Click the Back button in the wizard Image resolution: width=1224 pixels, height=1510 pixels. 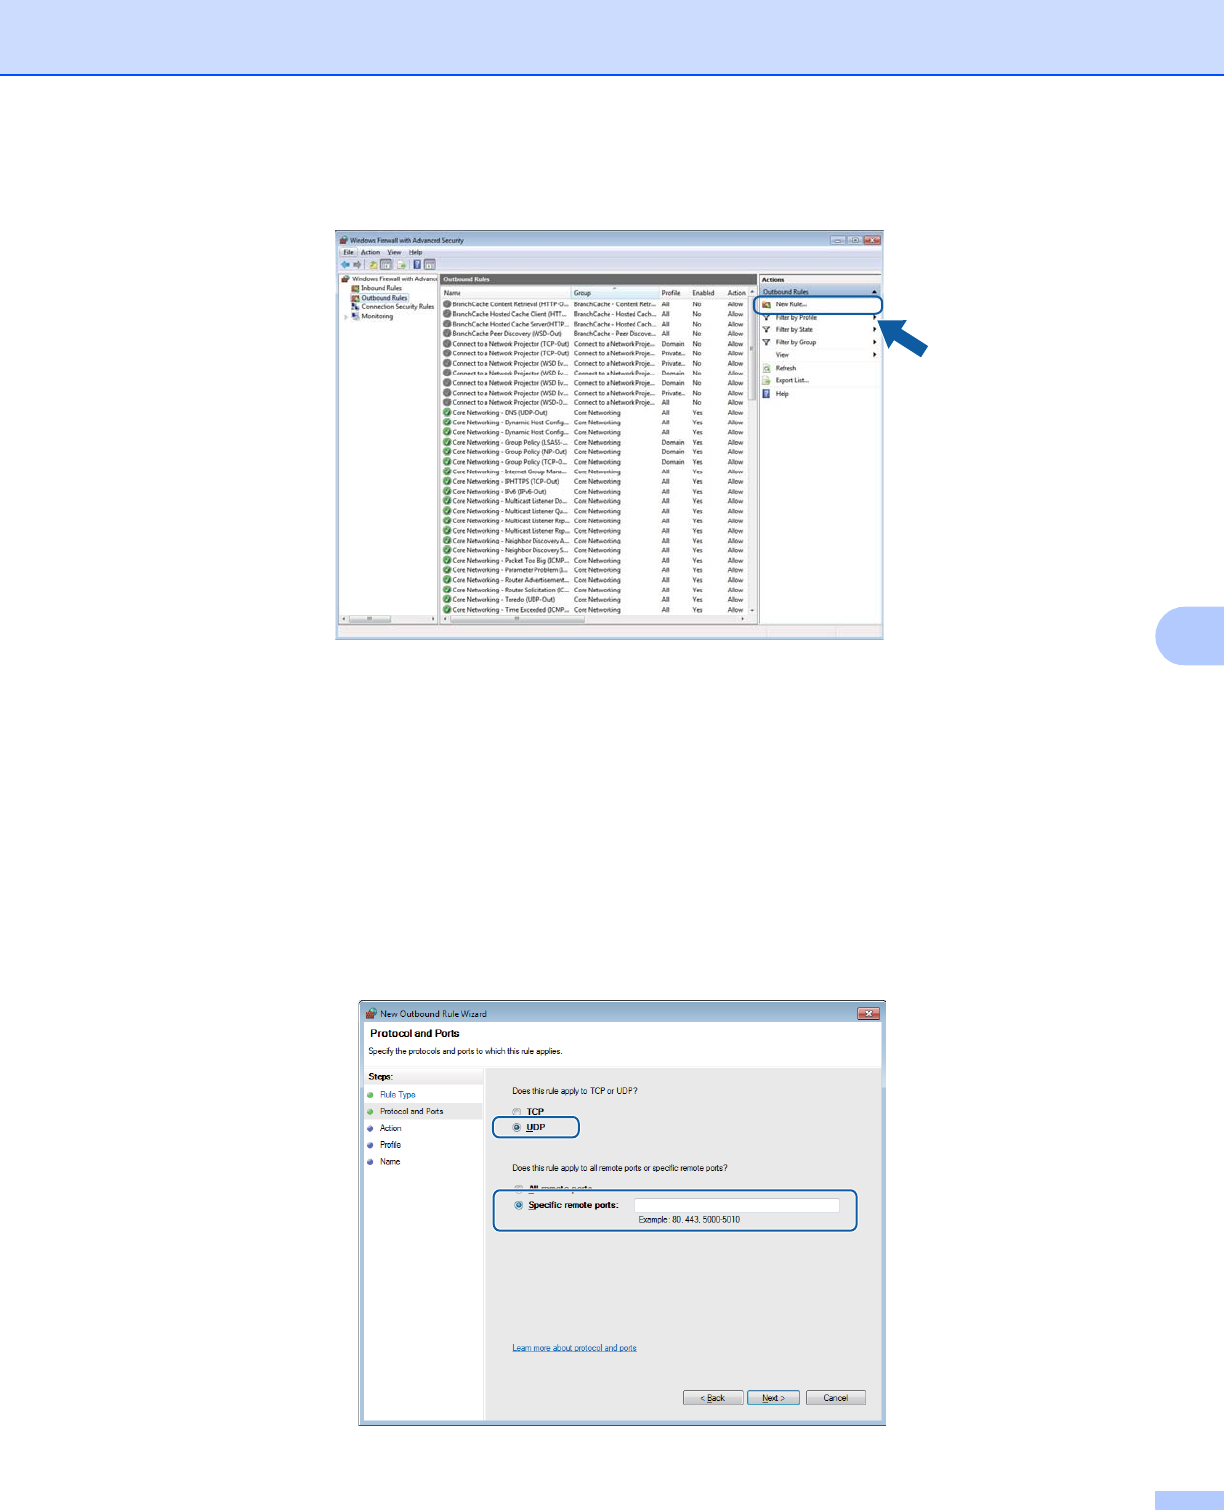coord(713,1398)
